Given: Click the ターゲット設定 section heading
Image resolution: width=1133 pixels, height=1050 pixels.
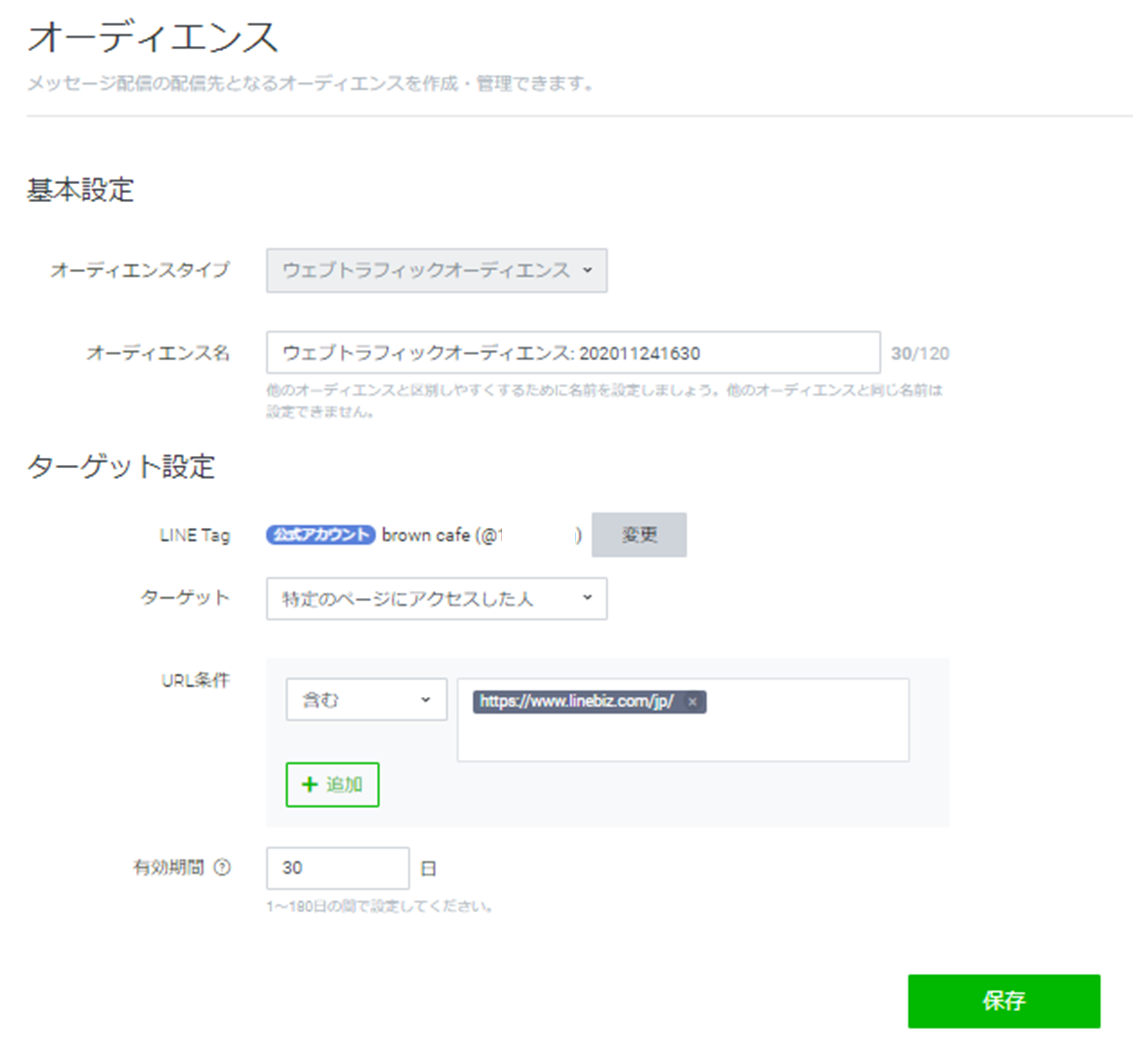Looking at the screenshot, I should 121,466.
